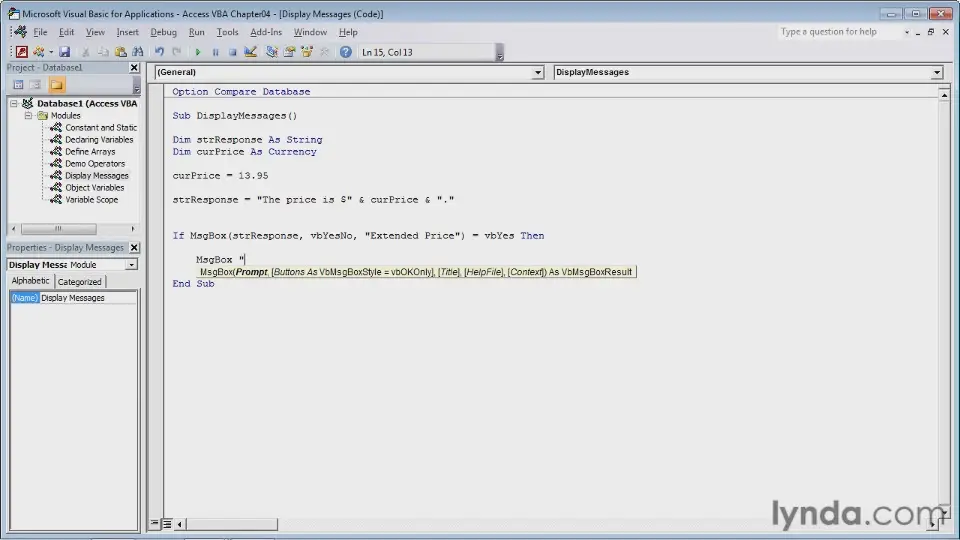Image resolution: width=960 pixels, height=540 pixels.
Task: Select the Variable Scope module
Action: tap(92, 200)
